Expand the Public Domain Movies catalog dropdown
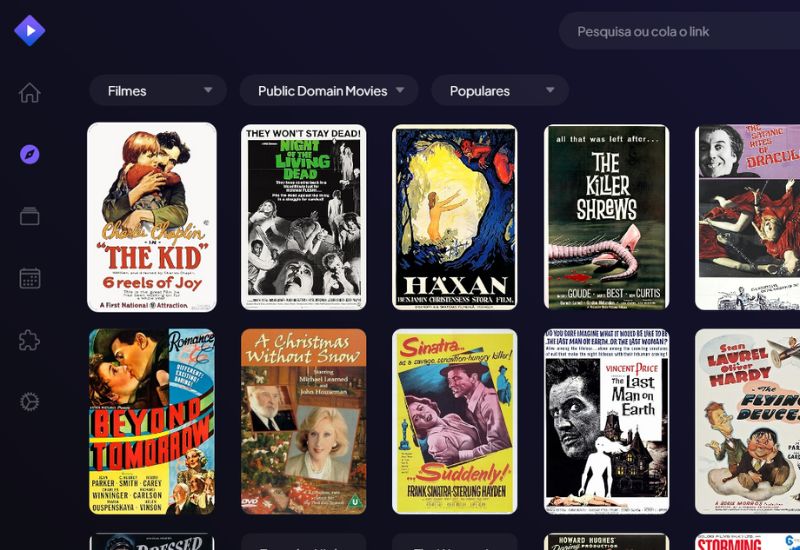The image size is (800, 550). (329, 91)
